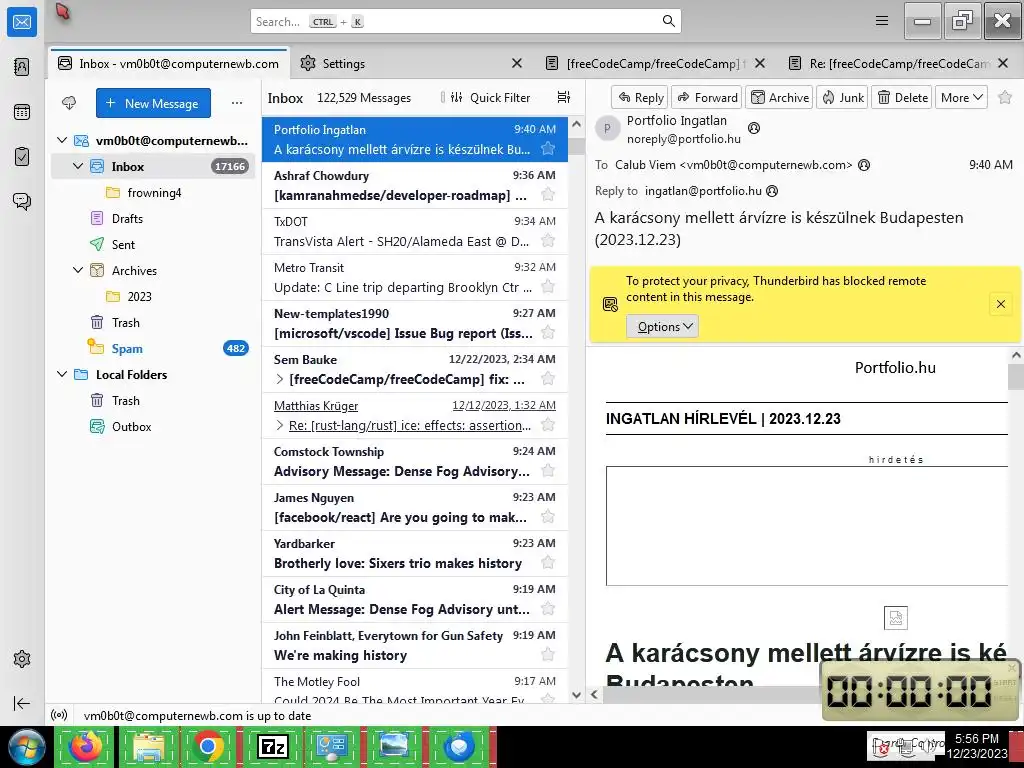Click the message list vertical scrollbar thumb
The width and height of the screenshot is (1024, 768).
click(x=576, y=145)
